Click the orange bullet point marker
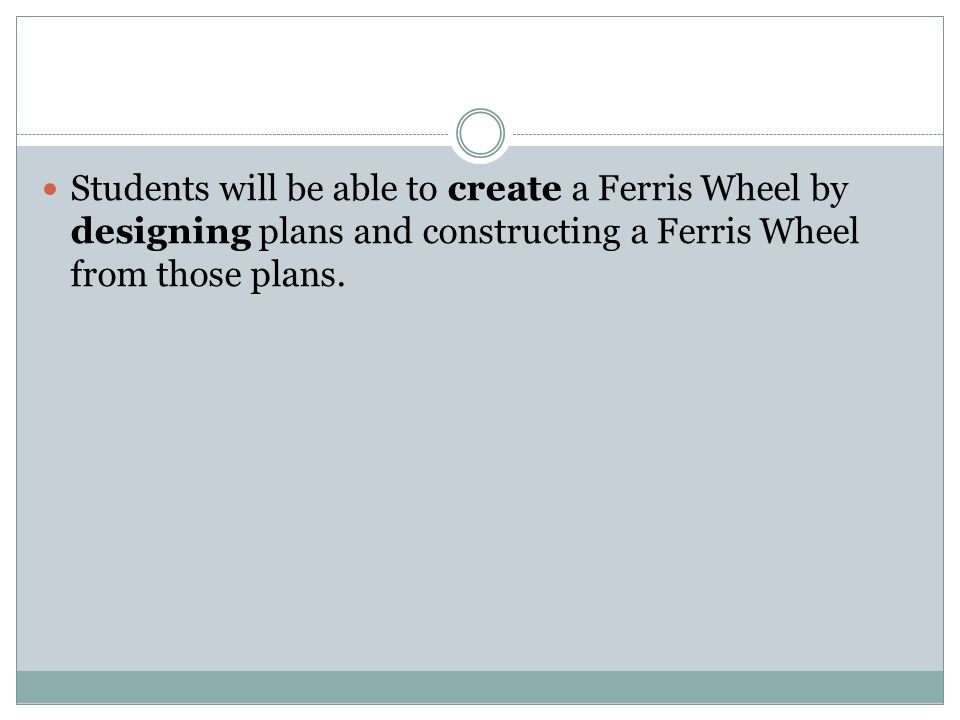The image size is (960, 720). click(x=50, y=189)
